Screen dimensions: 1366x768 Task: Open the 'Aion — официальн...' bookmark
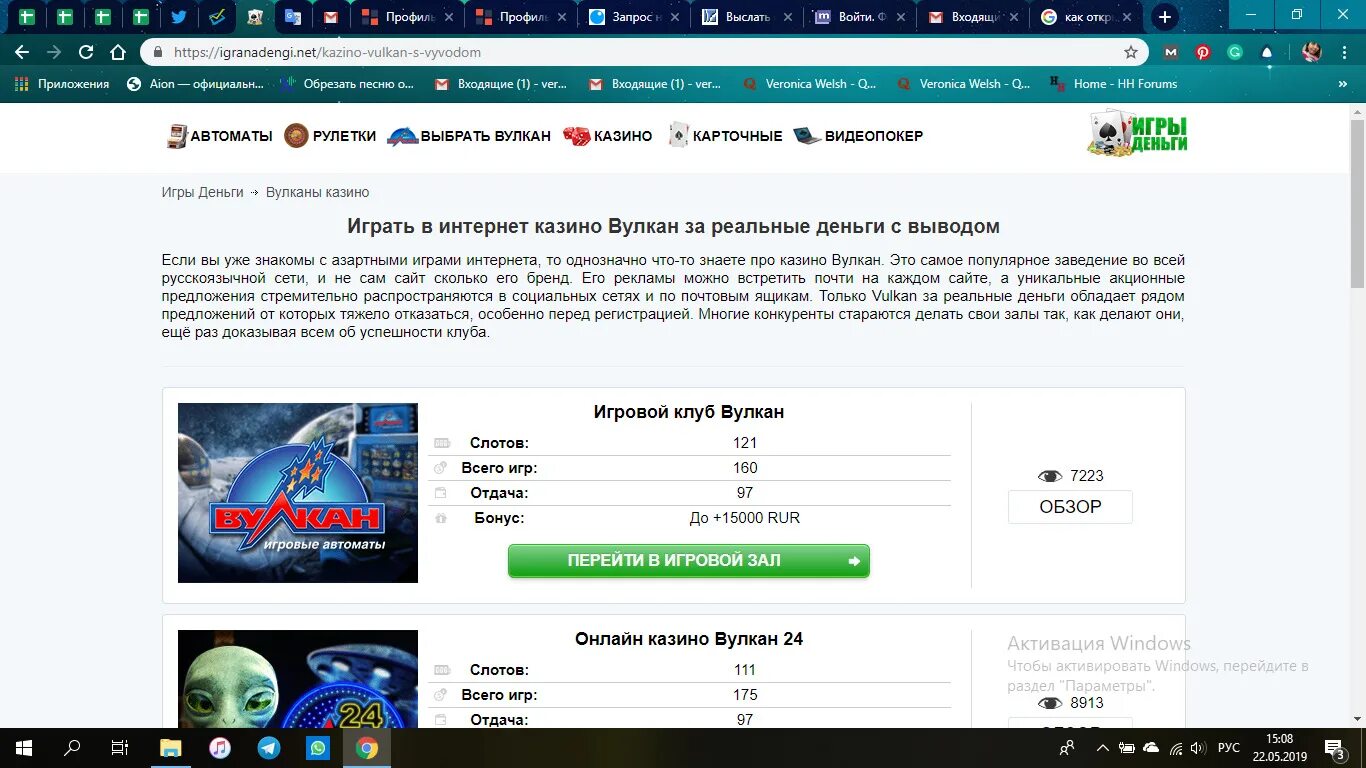click(195, 84)
